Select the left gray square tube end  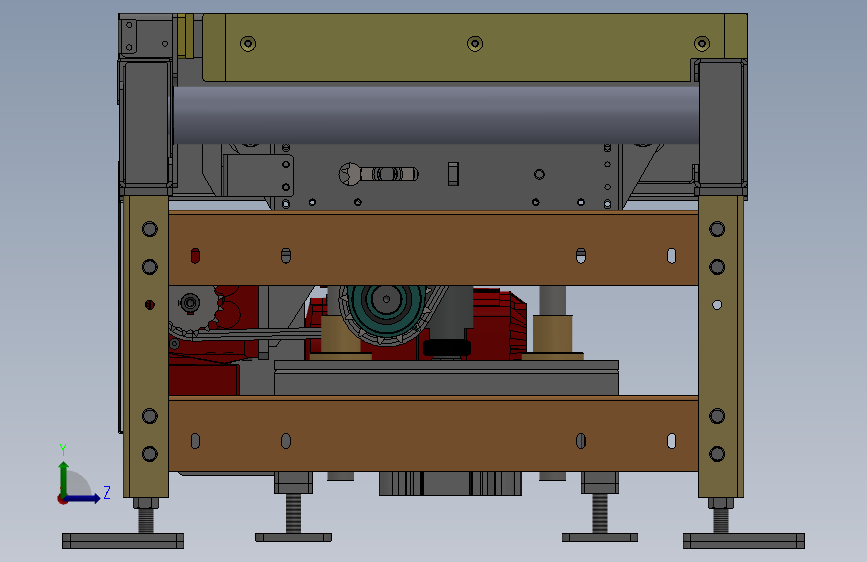click(145, 124)
